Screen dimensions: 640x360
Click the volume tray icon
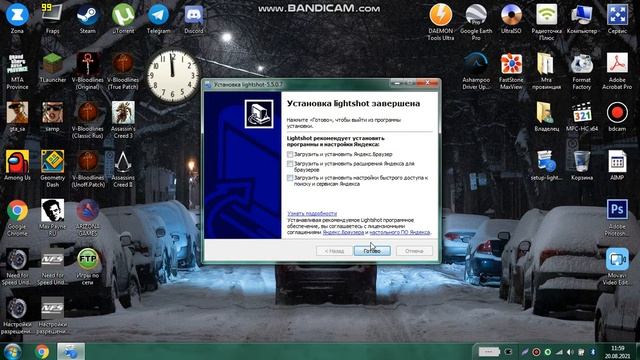(570, 352)
